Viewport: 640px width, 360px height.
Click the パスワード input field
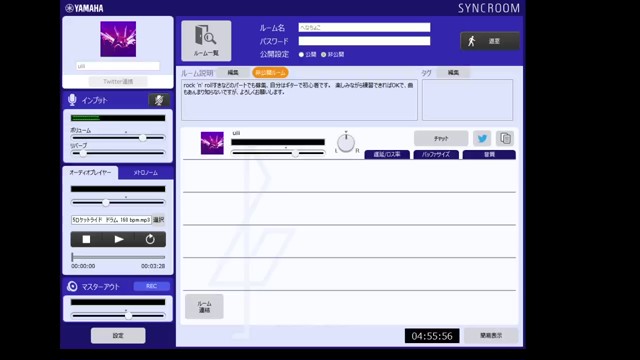(x=364, y=41)
